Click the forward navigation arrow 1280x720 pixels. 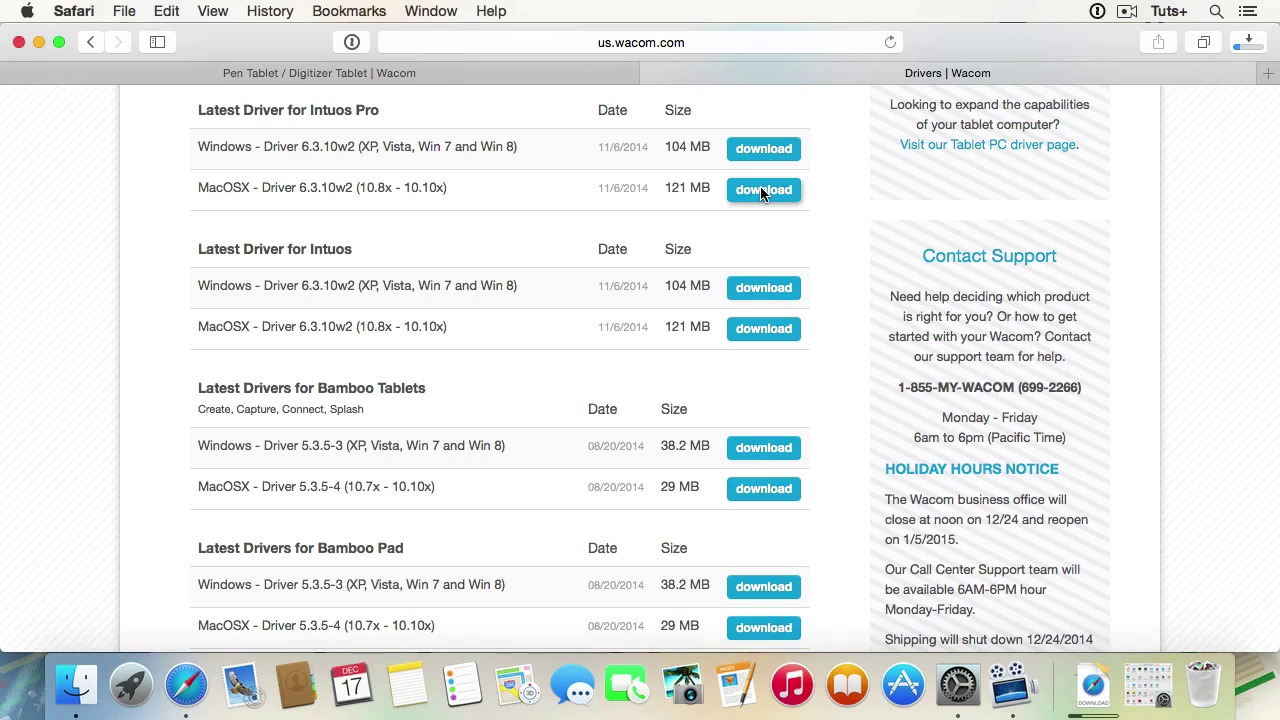[x=118, y=42]
